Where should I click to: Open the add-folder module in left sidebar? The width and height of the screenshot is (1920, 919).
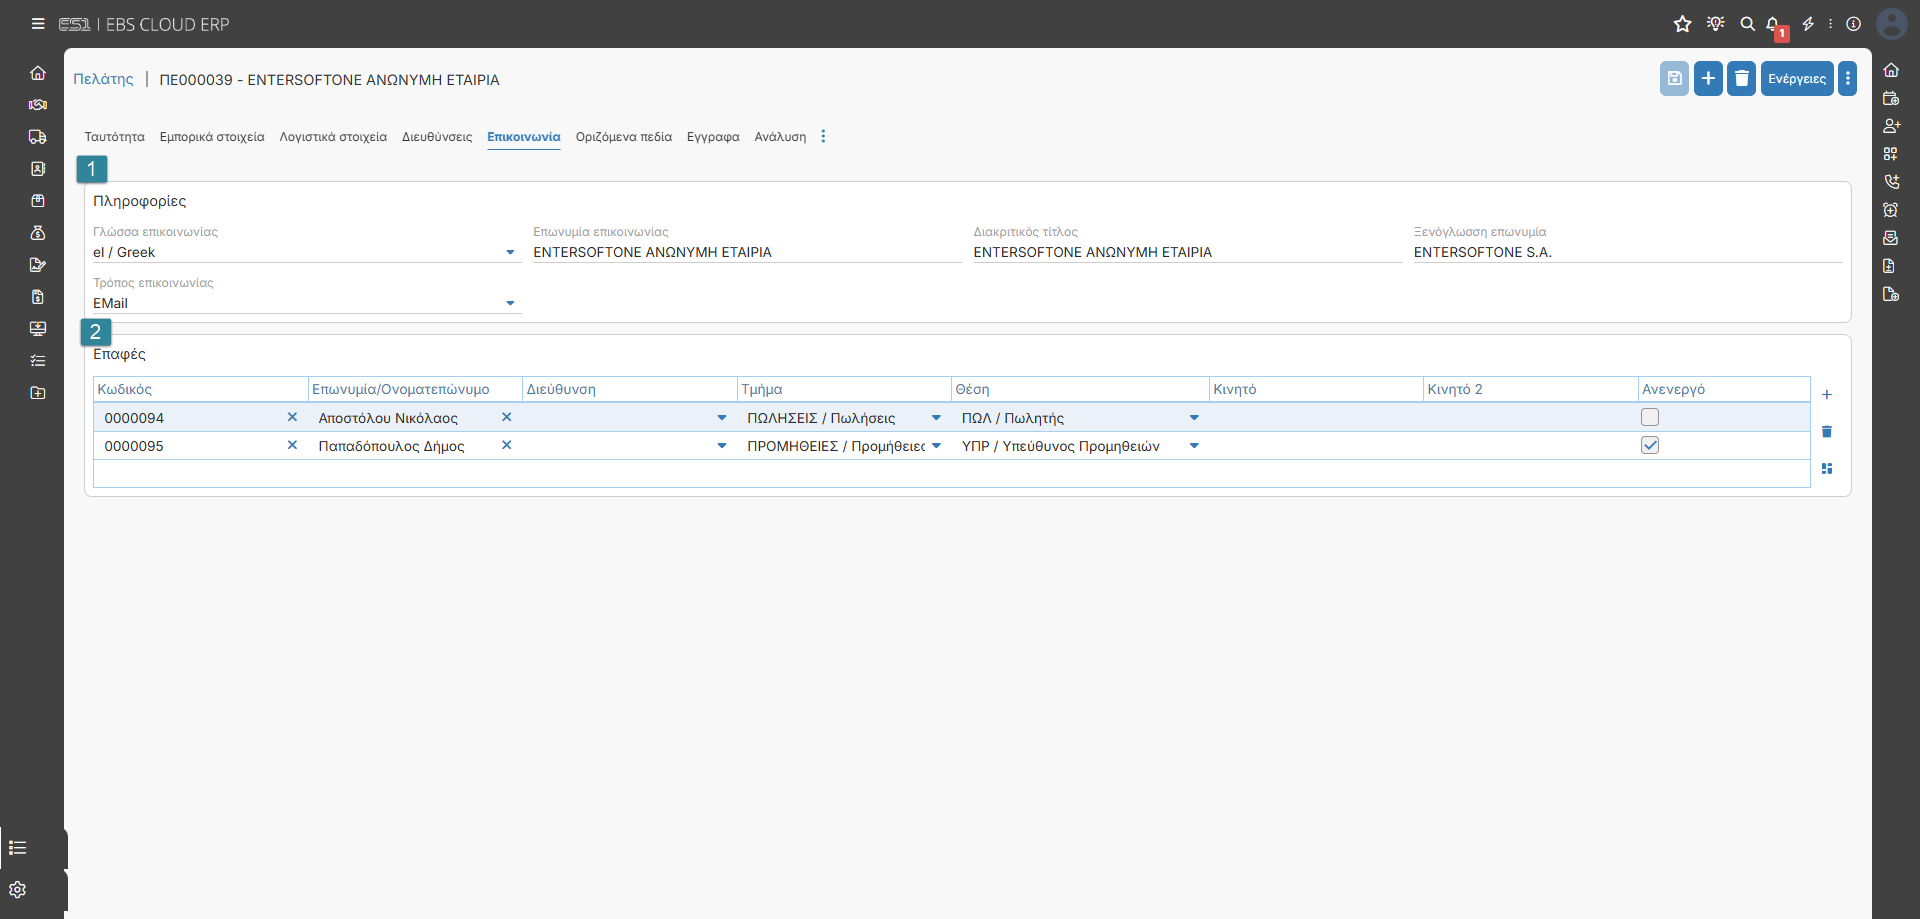pyautogui.click(x=38, y=393)
